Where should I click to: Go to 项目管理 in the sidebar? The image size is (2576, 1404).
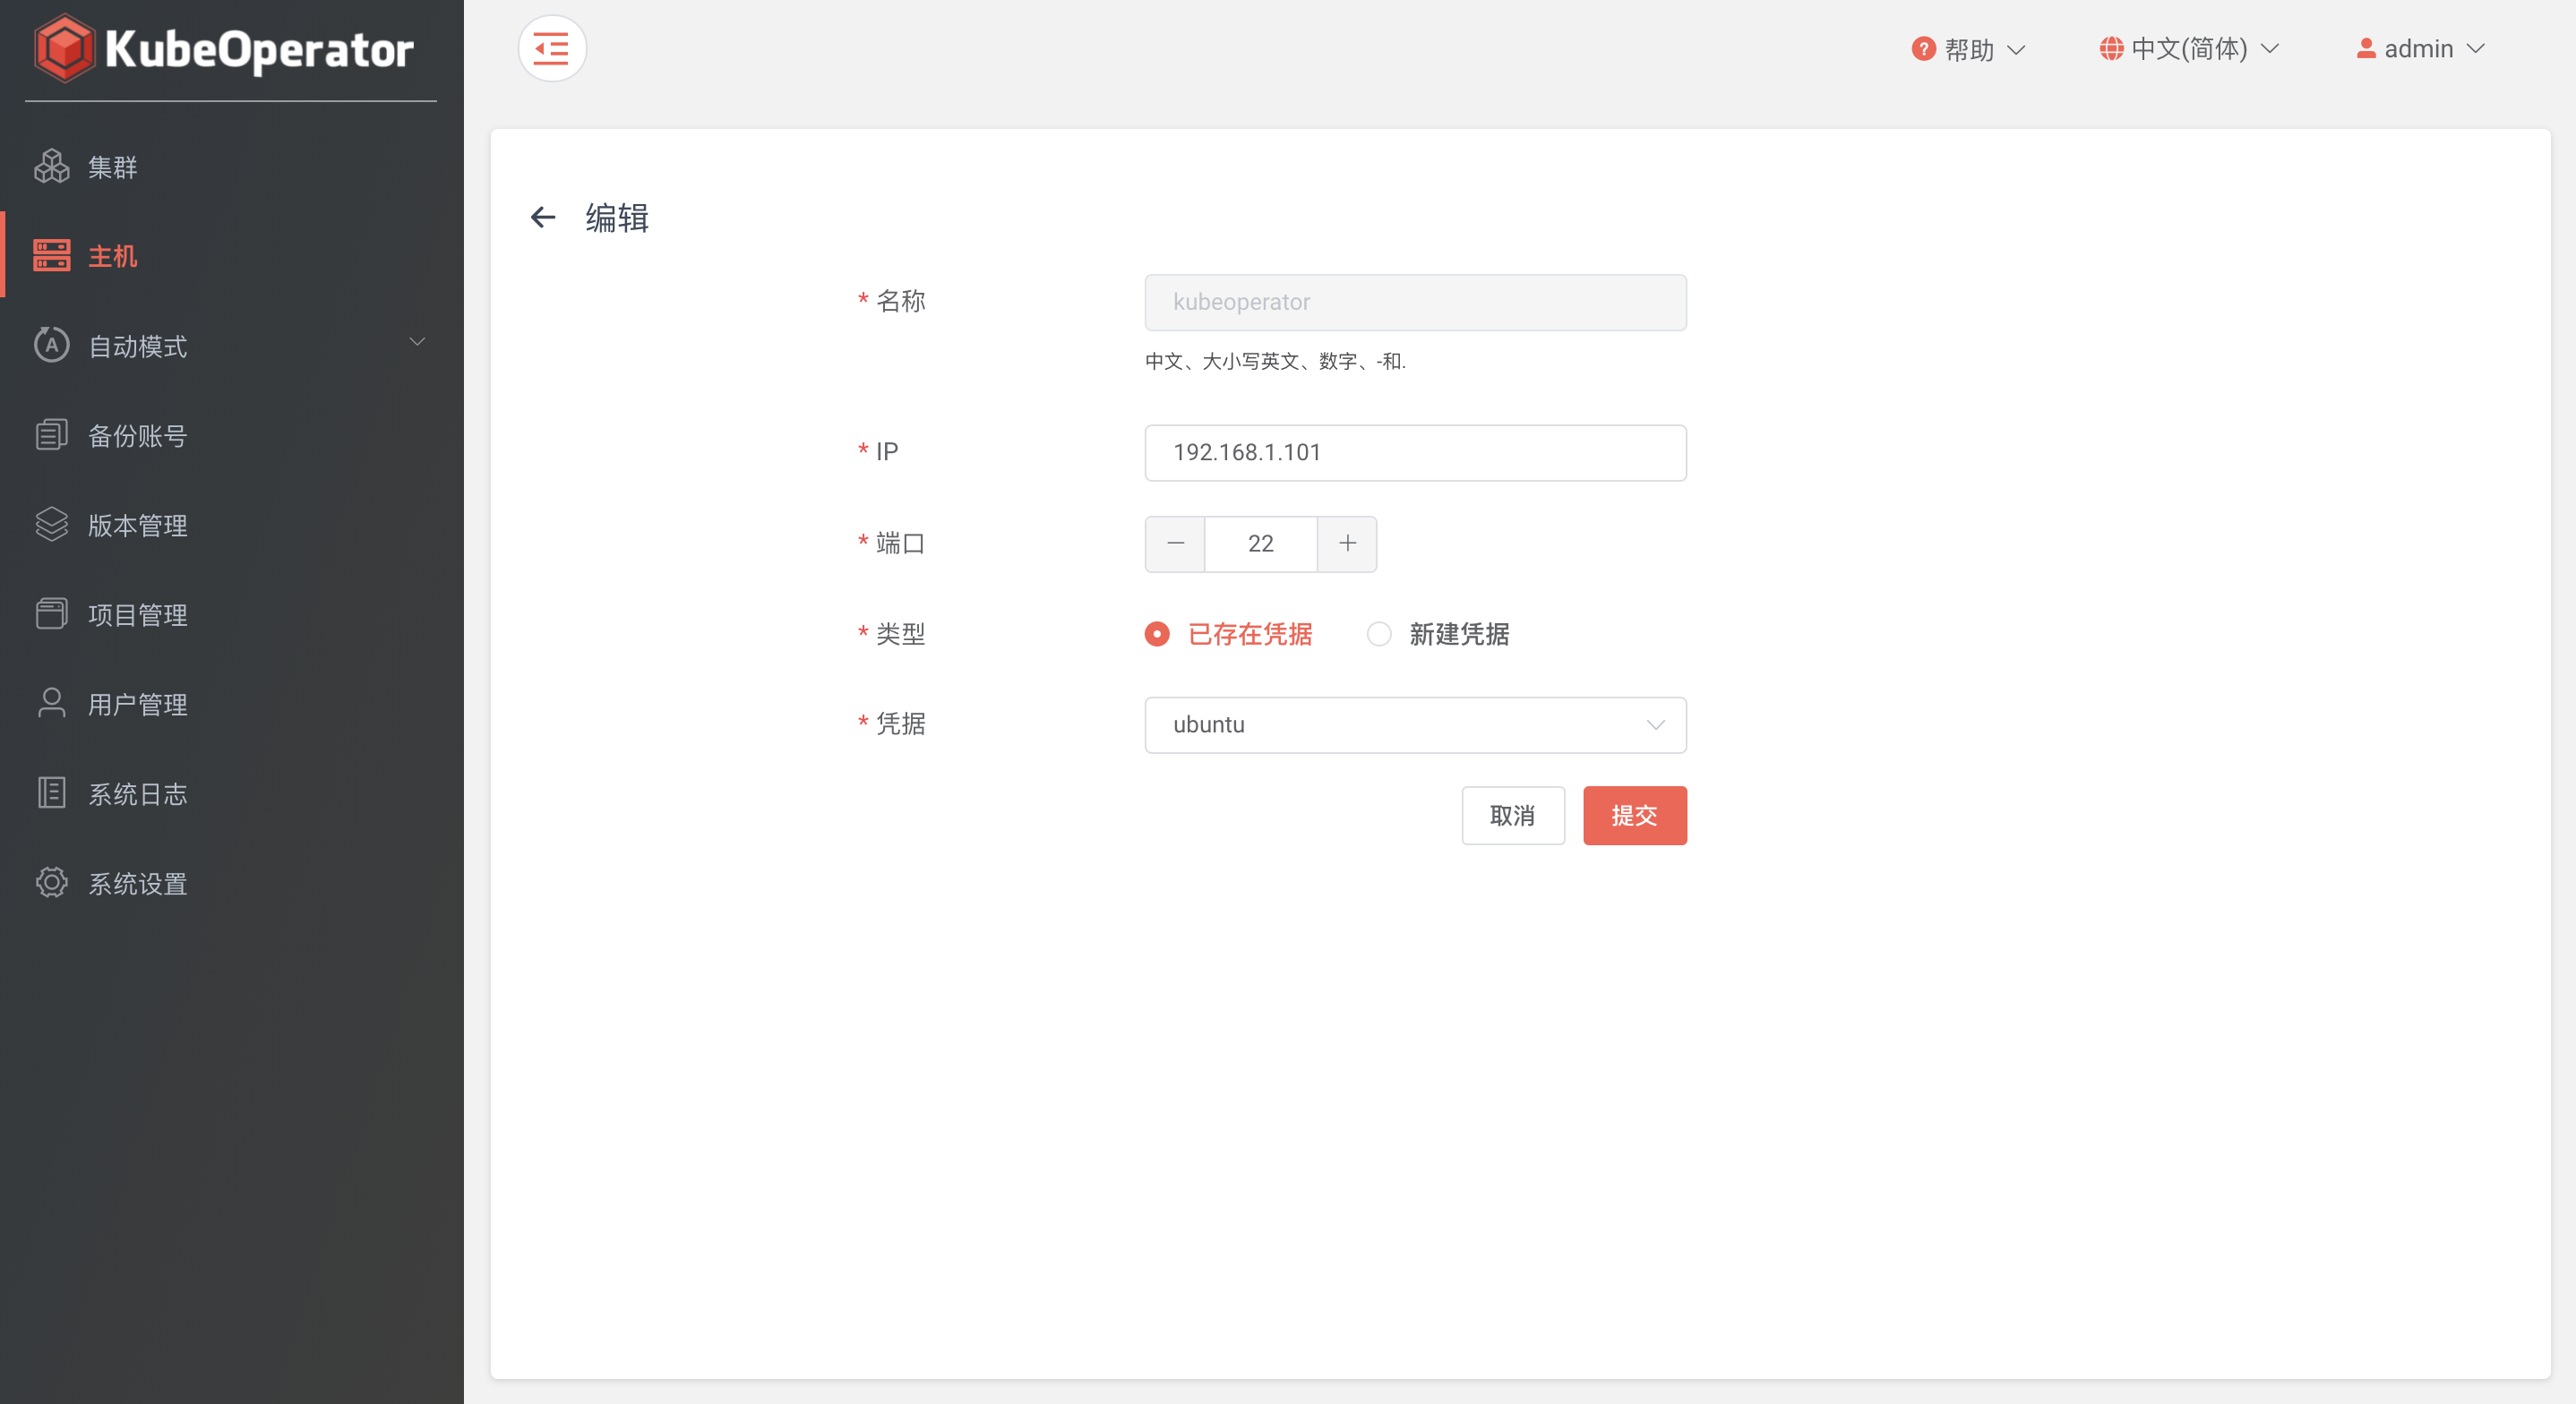(137, 615)
